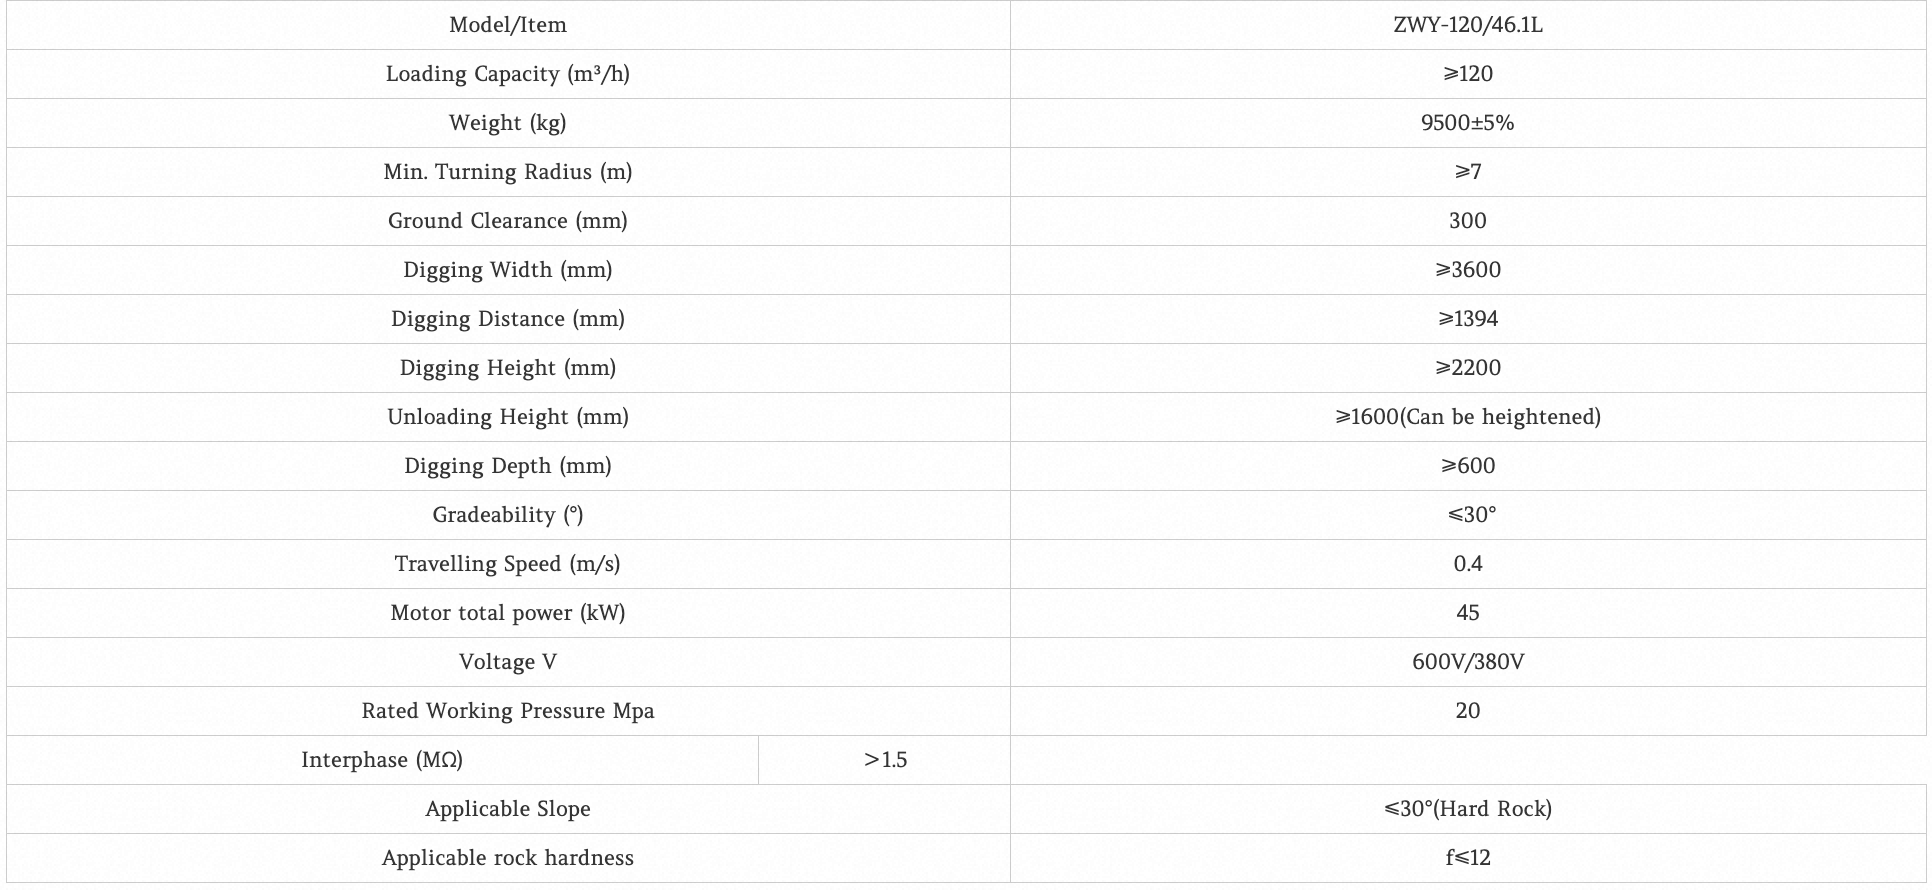Click the Voltage value 600V/380V
This screenshot has height=890, width=1932.
coord(1467,662)
